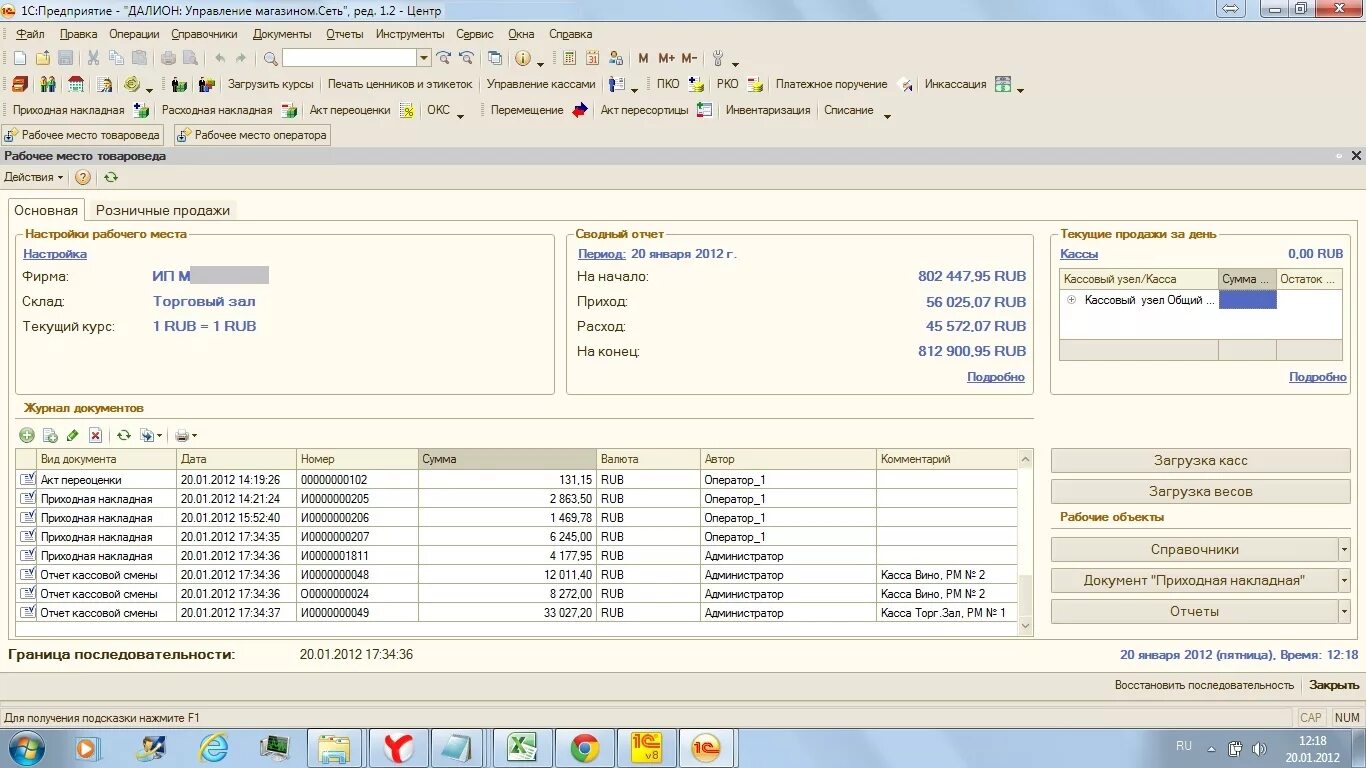
Task: Expand the Инкассация dropdown arrow
Action: click(1020, 89)
